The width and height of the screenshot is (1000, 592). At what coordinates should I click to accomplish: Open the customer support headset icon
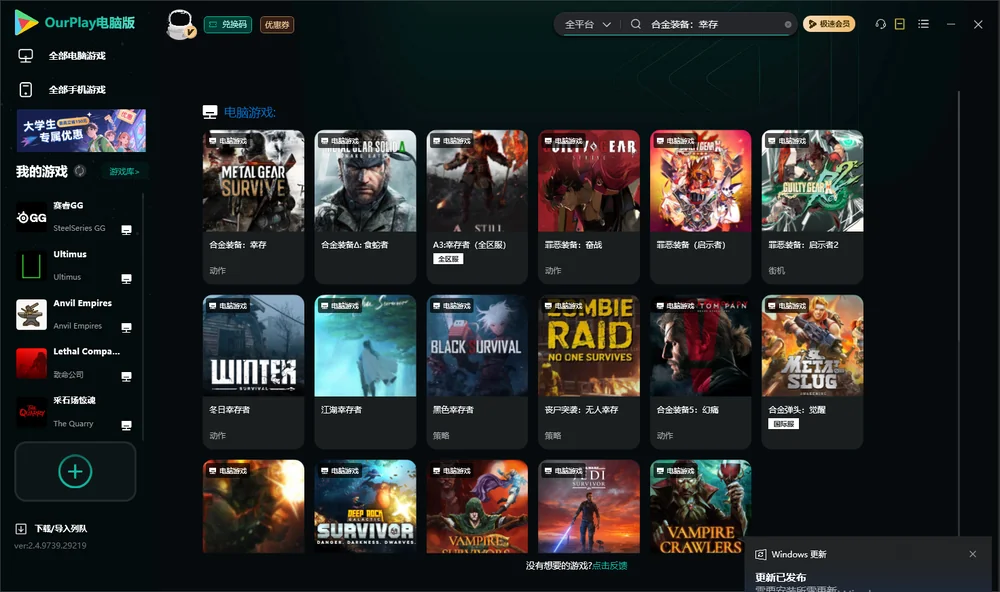point(880,24)
